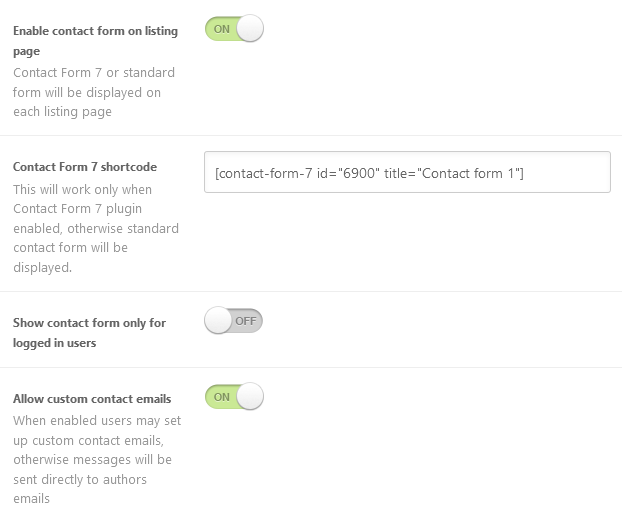The height and width of the screenshot is (517, 622).
Task: Click ON text of listing page contact form switch
Action: point(222,29)
